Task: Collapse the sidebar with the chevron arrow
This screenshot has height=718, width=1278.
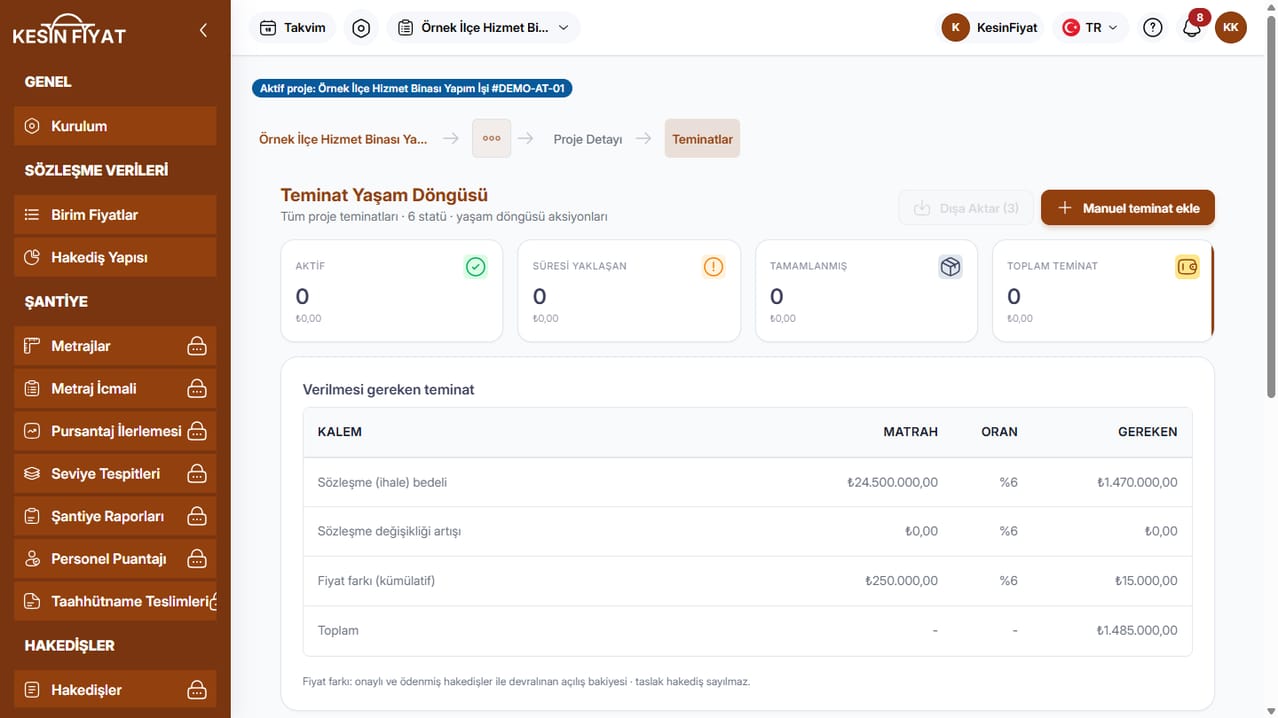Action: click(204, 30)
